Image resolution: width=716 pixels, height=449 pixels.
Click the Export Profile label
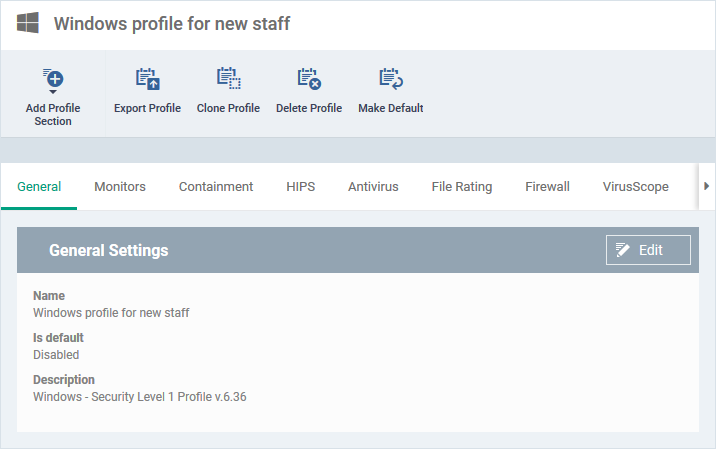(x=147, y=108)
